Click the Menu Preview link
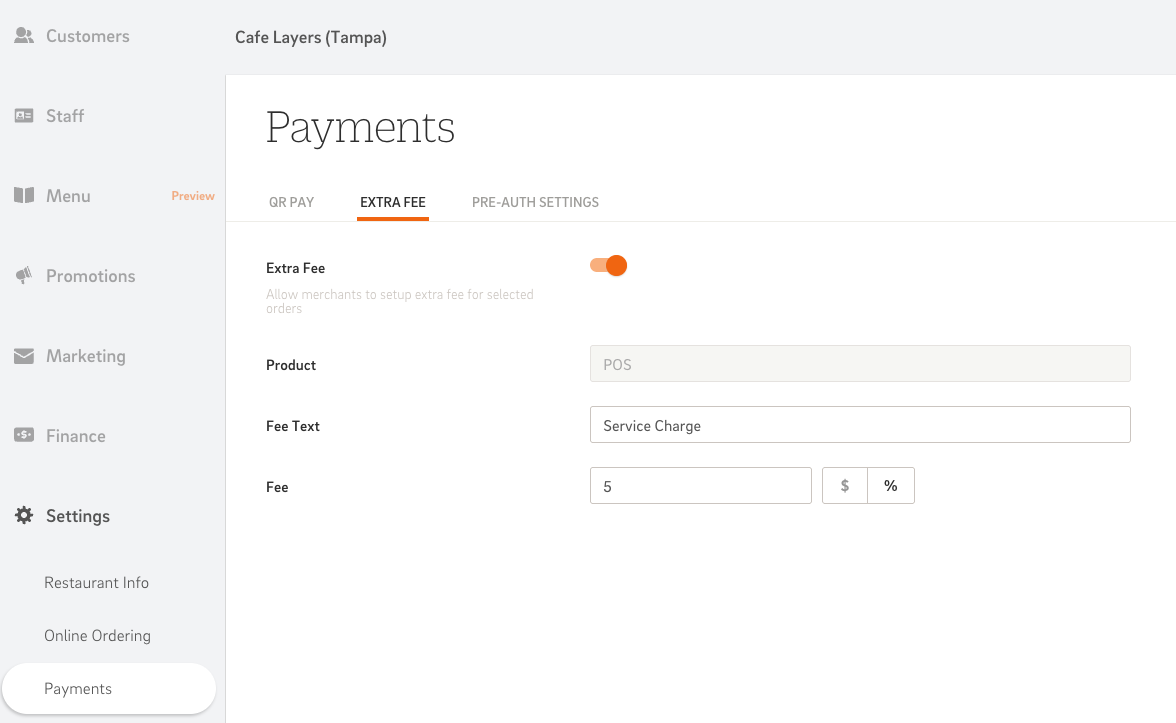1176x723 pixels. pyautogui.click(x=193, y=195)
